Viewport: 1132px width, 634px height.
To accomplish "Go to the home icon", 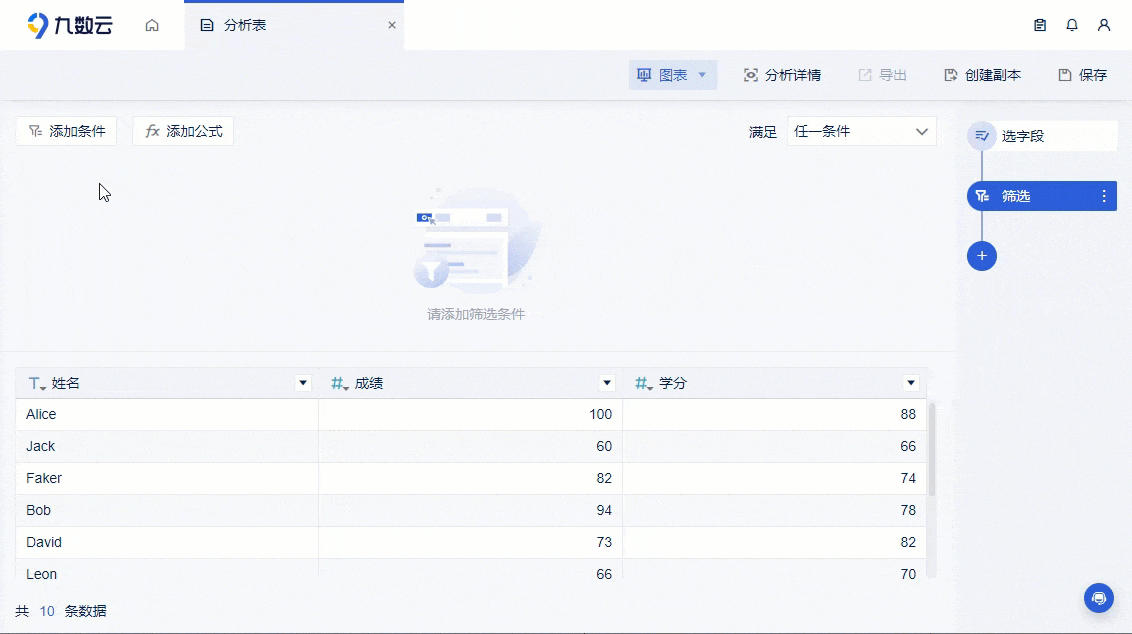I will pos(152,25).
